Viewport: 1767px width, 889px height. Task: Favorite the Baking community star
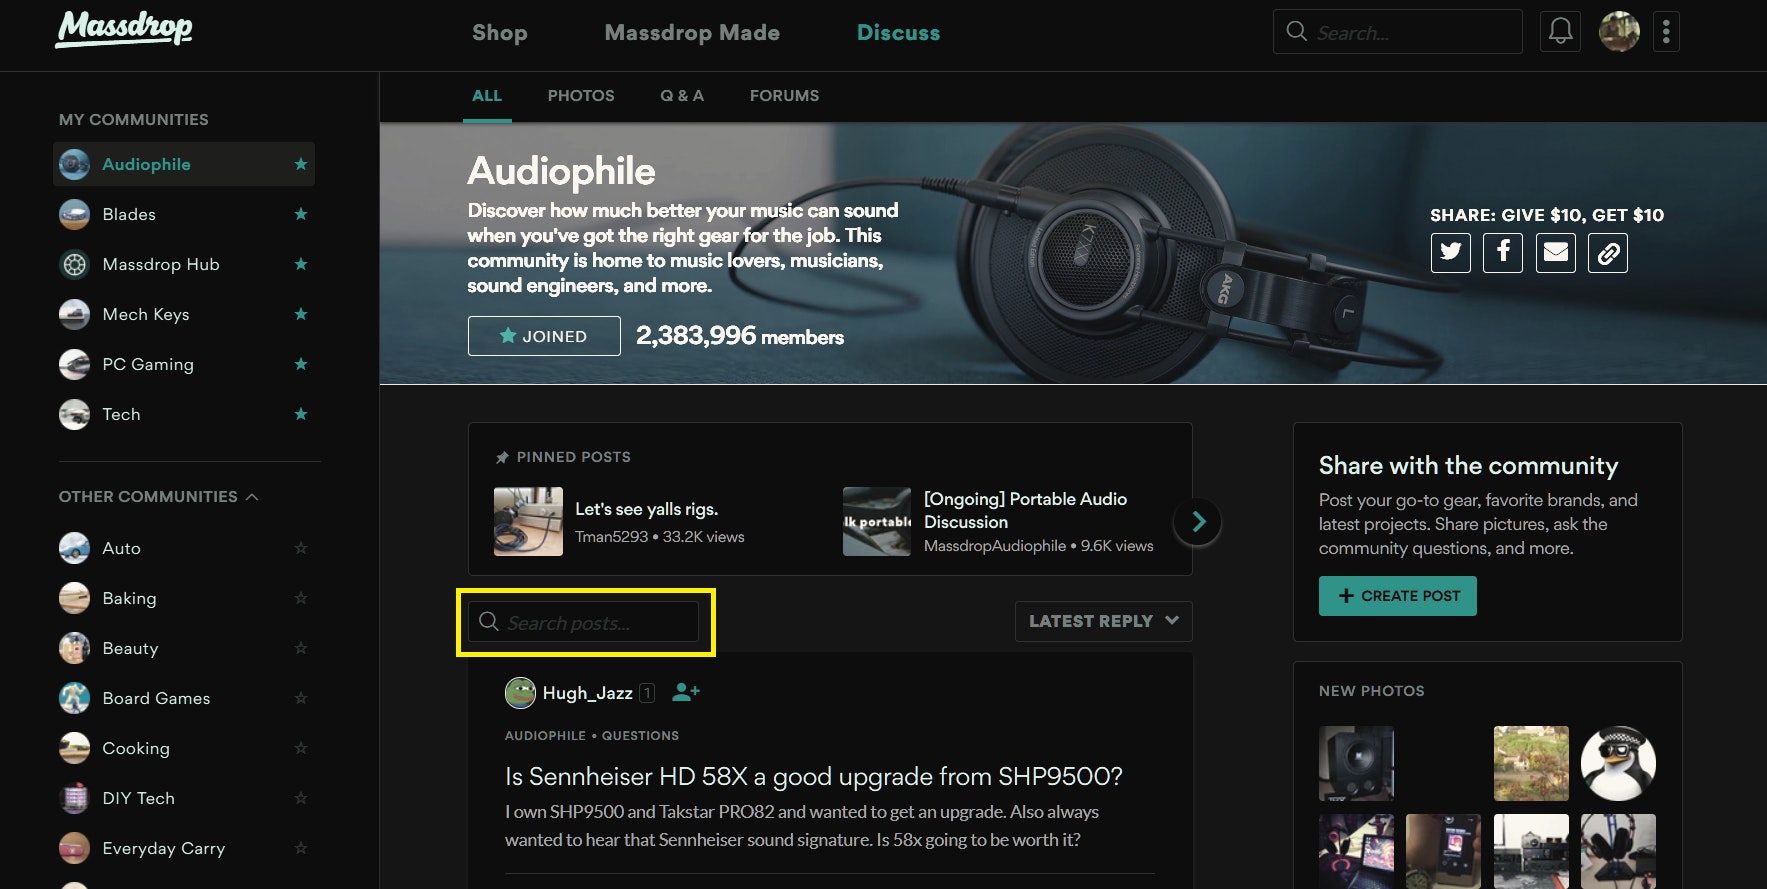(x=300, y=598)
